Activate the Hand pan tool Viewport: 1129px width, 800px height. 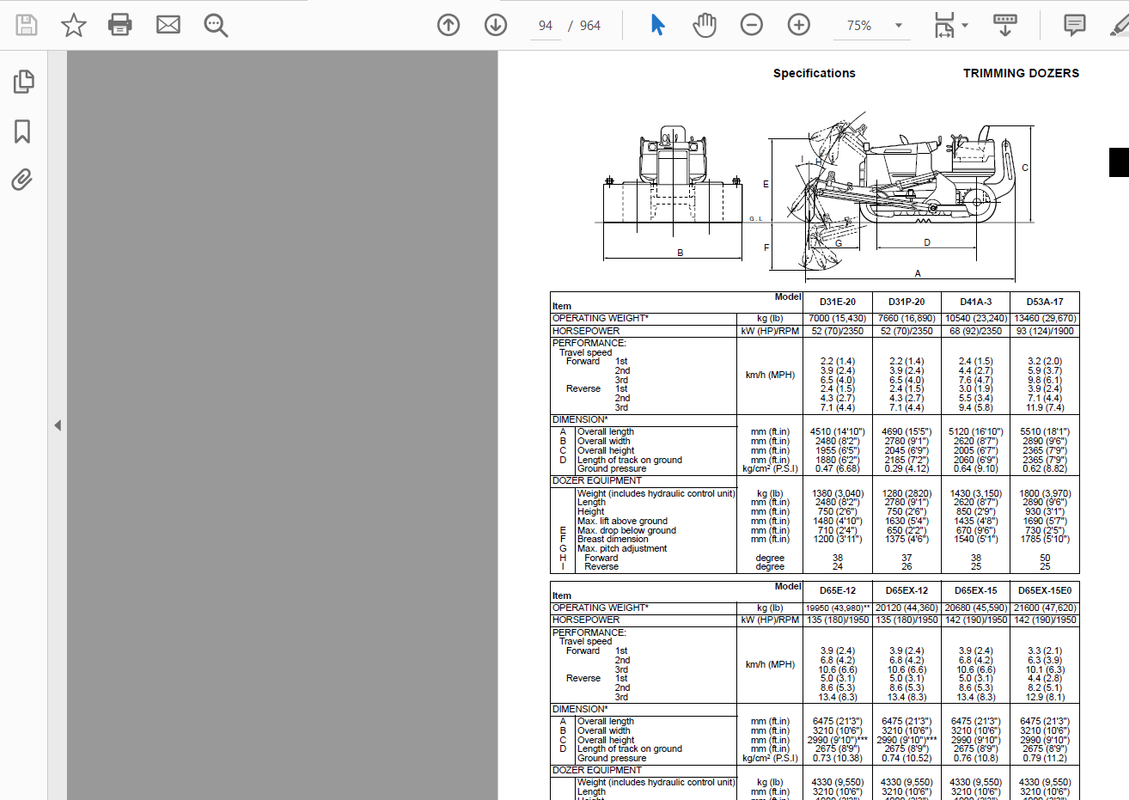pyautogui.click(x=704, y=25)
